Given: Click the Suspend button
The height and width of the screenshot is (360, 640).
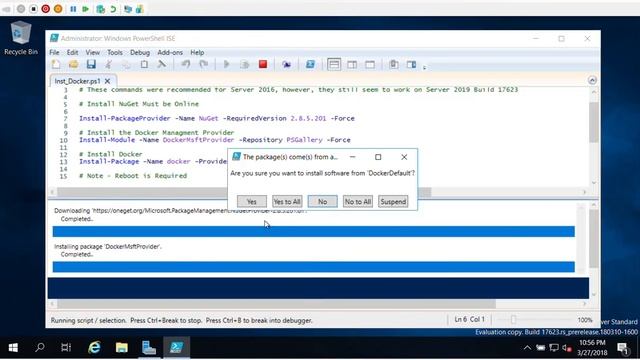Looking at the screenshot, I should point(393,201).
